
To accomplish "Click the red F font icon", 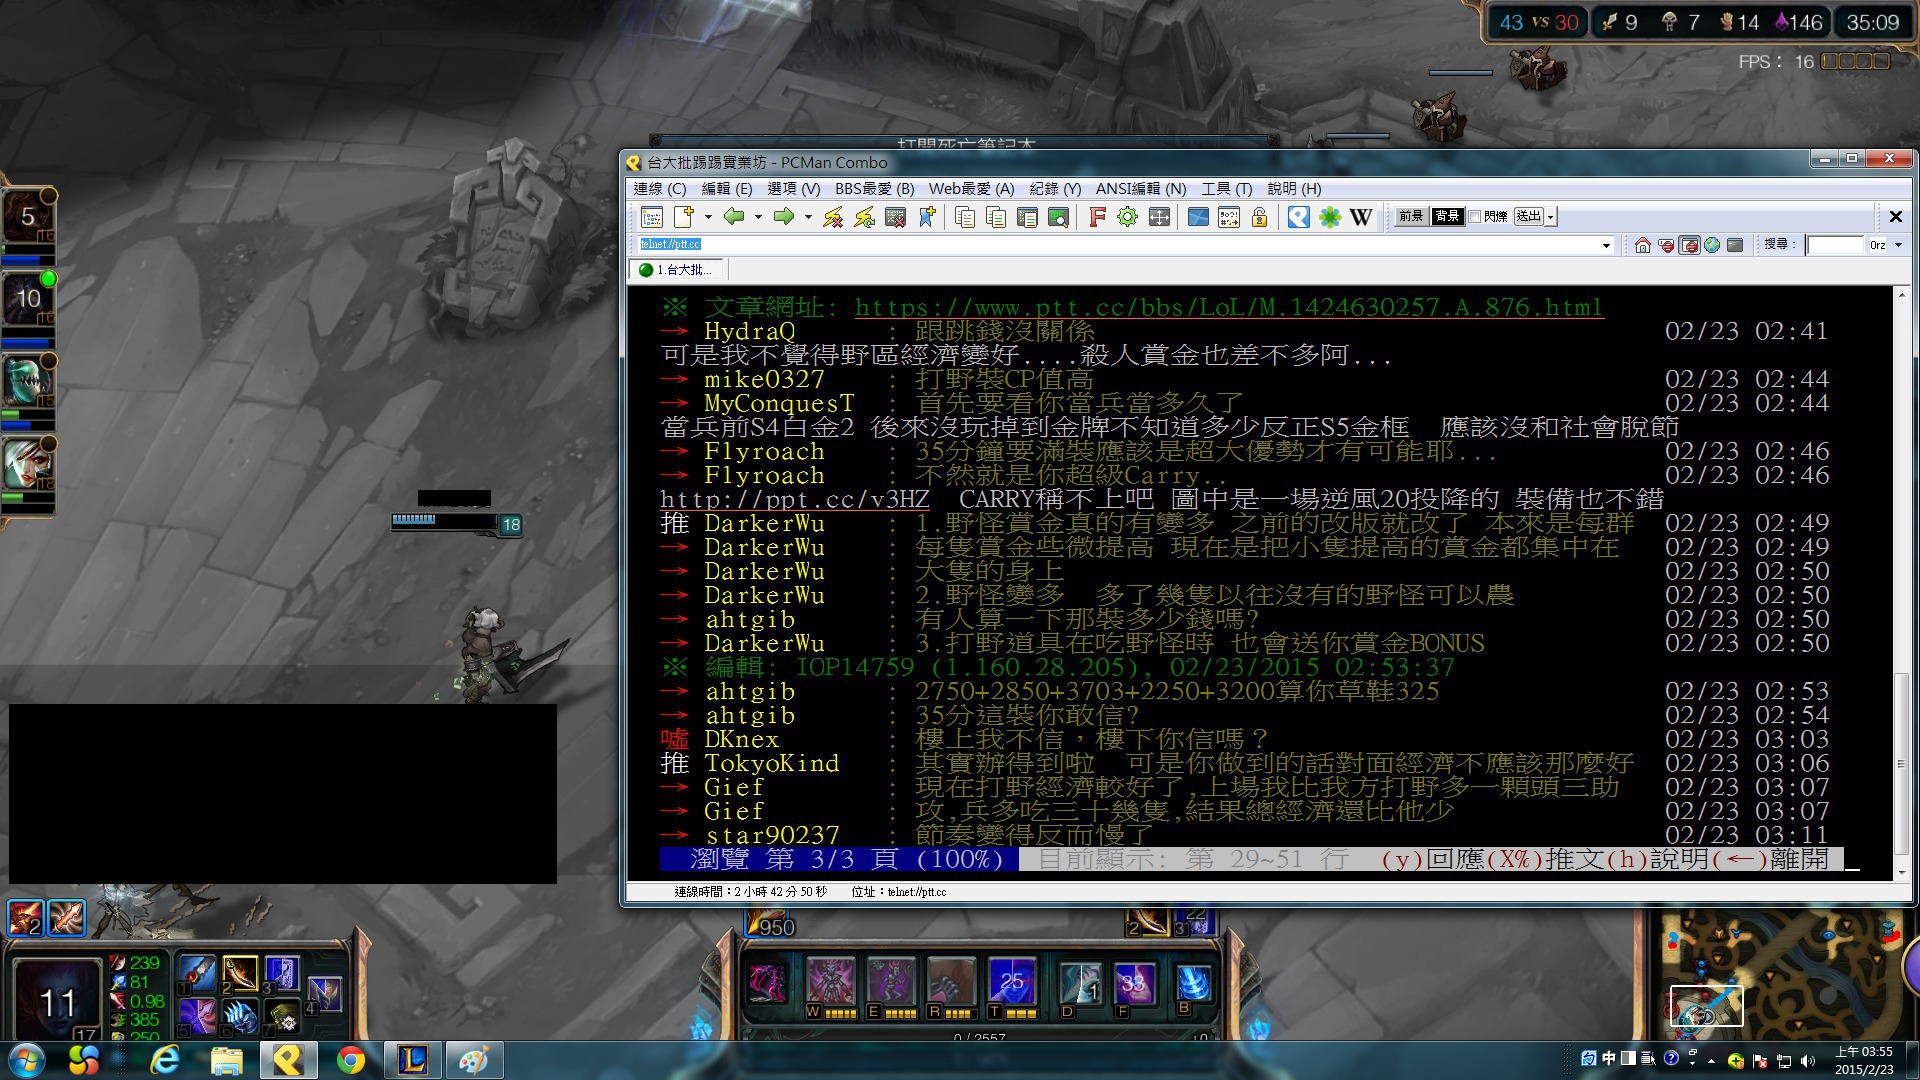I will [x=1097, y=217].
